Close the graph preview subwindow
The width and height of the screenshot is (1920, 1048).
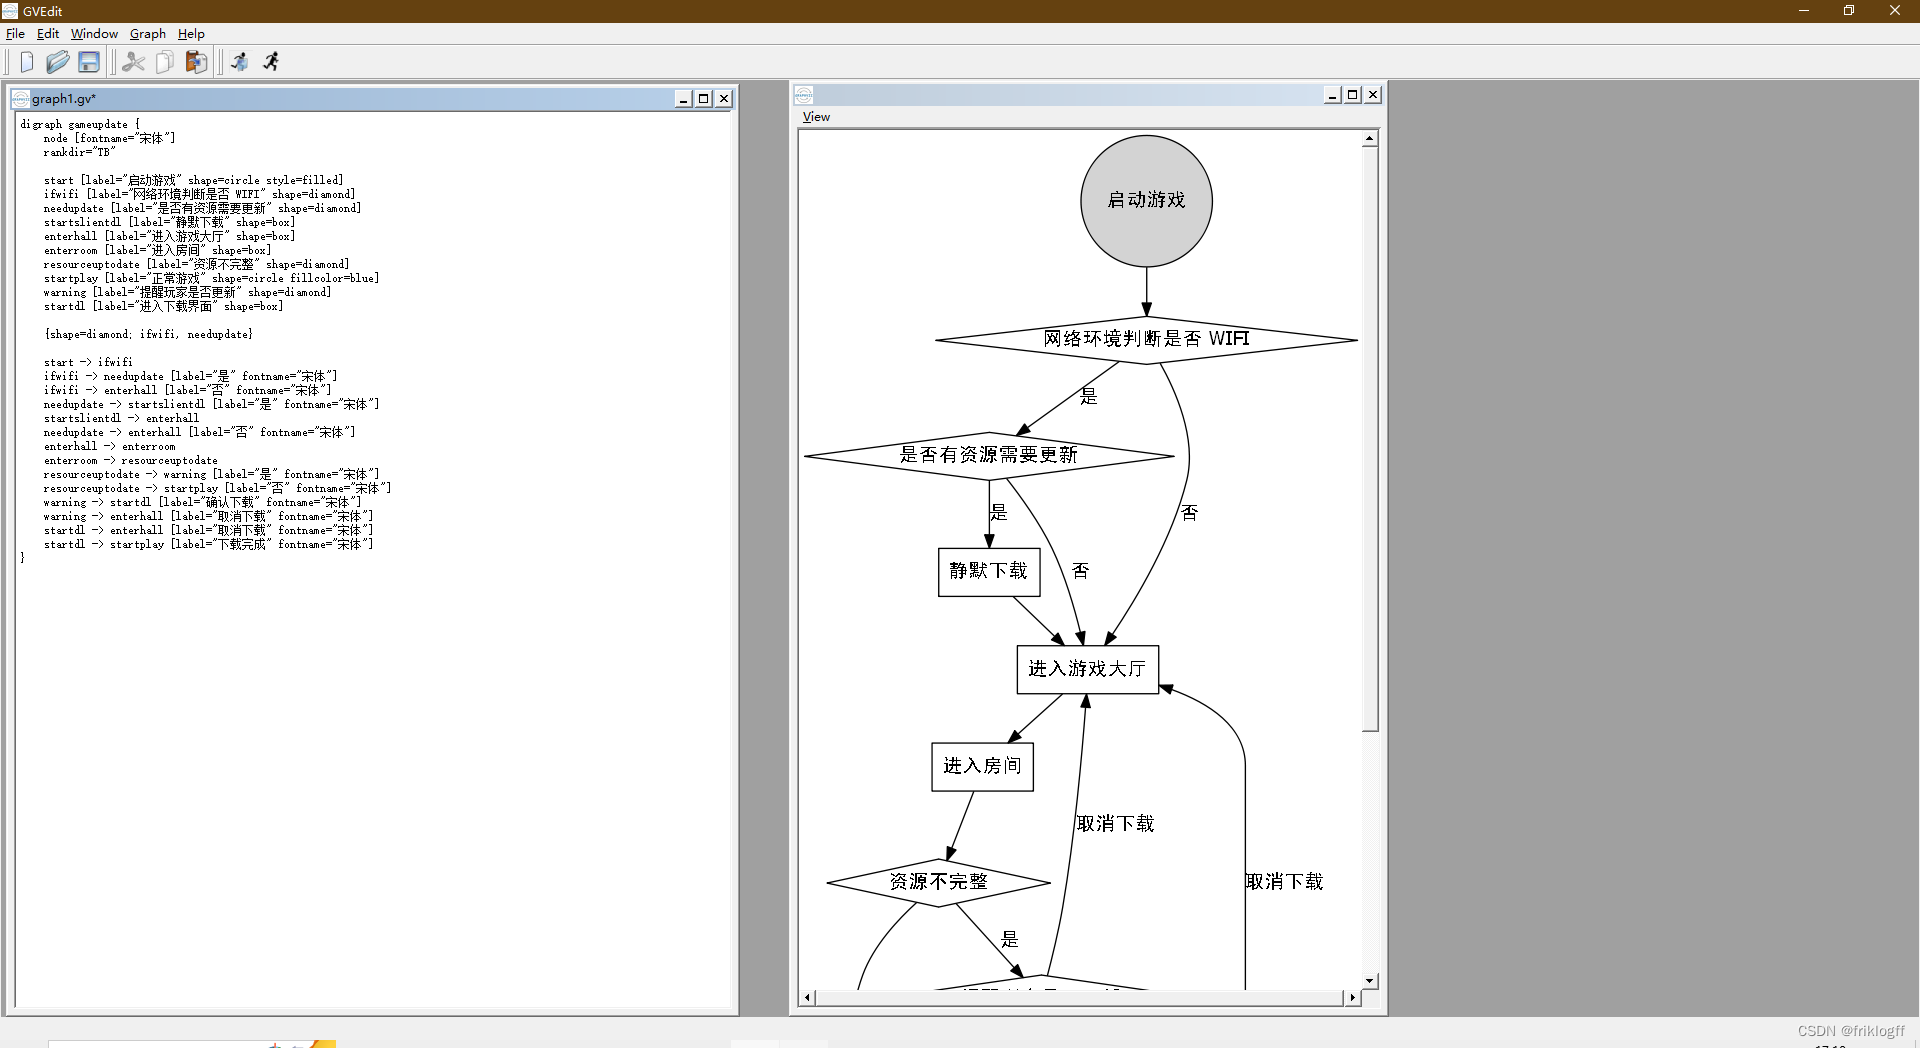(1374, 95)
